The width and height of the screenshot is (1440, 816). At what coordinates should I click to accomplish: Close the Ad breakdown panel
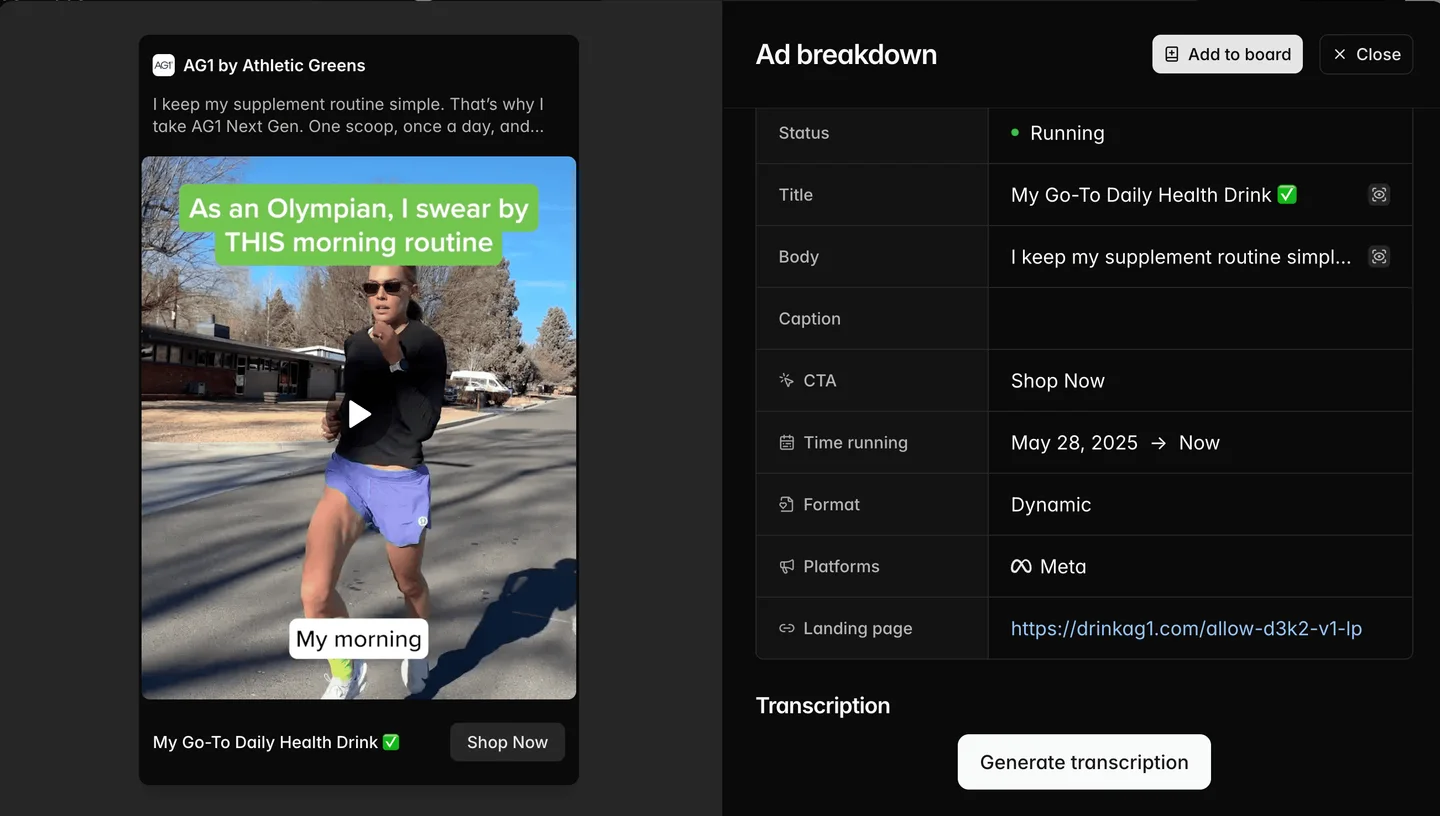click(x=1366, y=54)
